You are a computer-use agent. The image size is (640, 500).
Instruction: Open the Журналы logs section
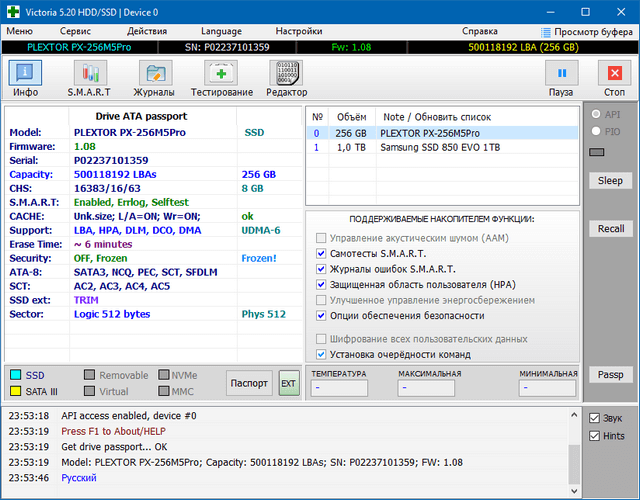coord(154,78)
